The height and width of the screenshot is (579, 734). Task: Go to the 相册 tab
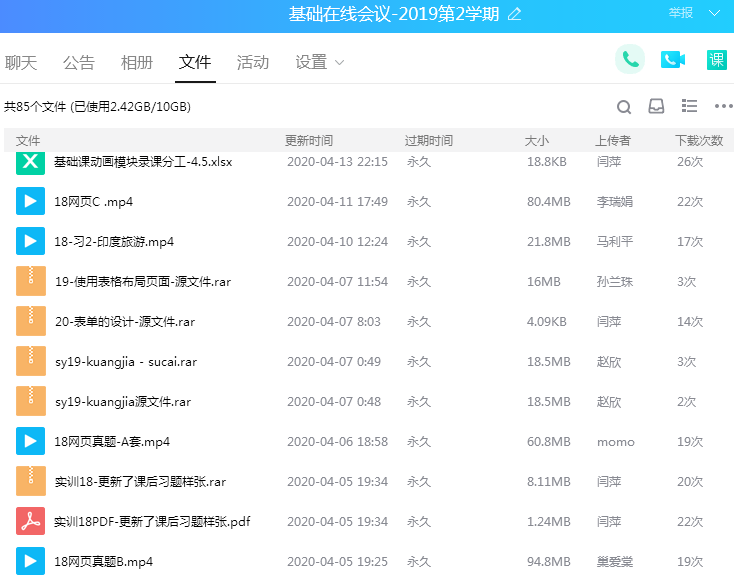tap(137, 62)
